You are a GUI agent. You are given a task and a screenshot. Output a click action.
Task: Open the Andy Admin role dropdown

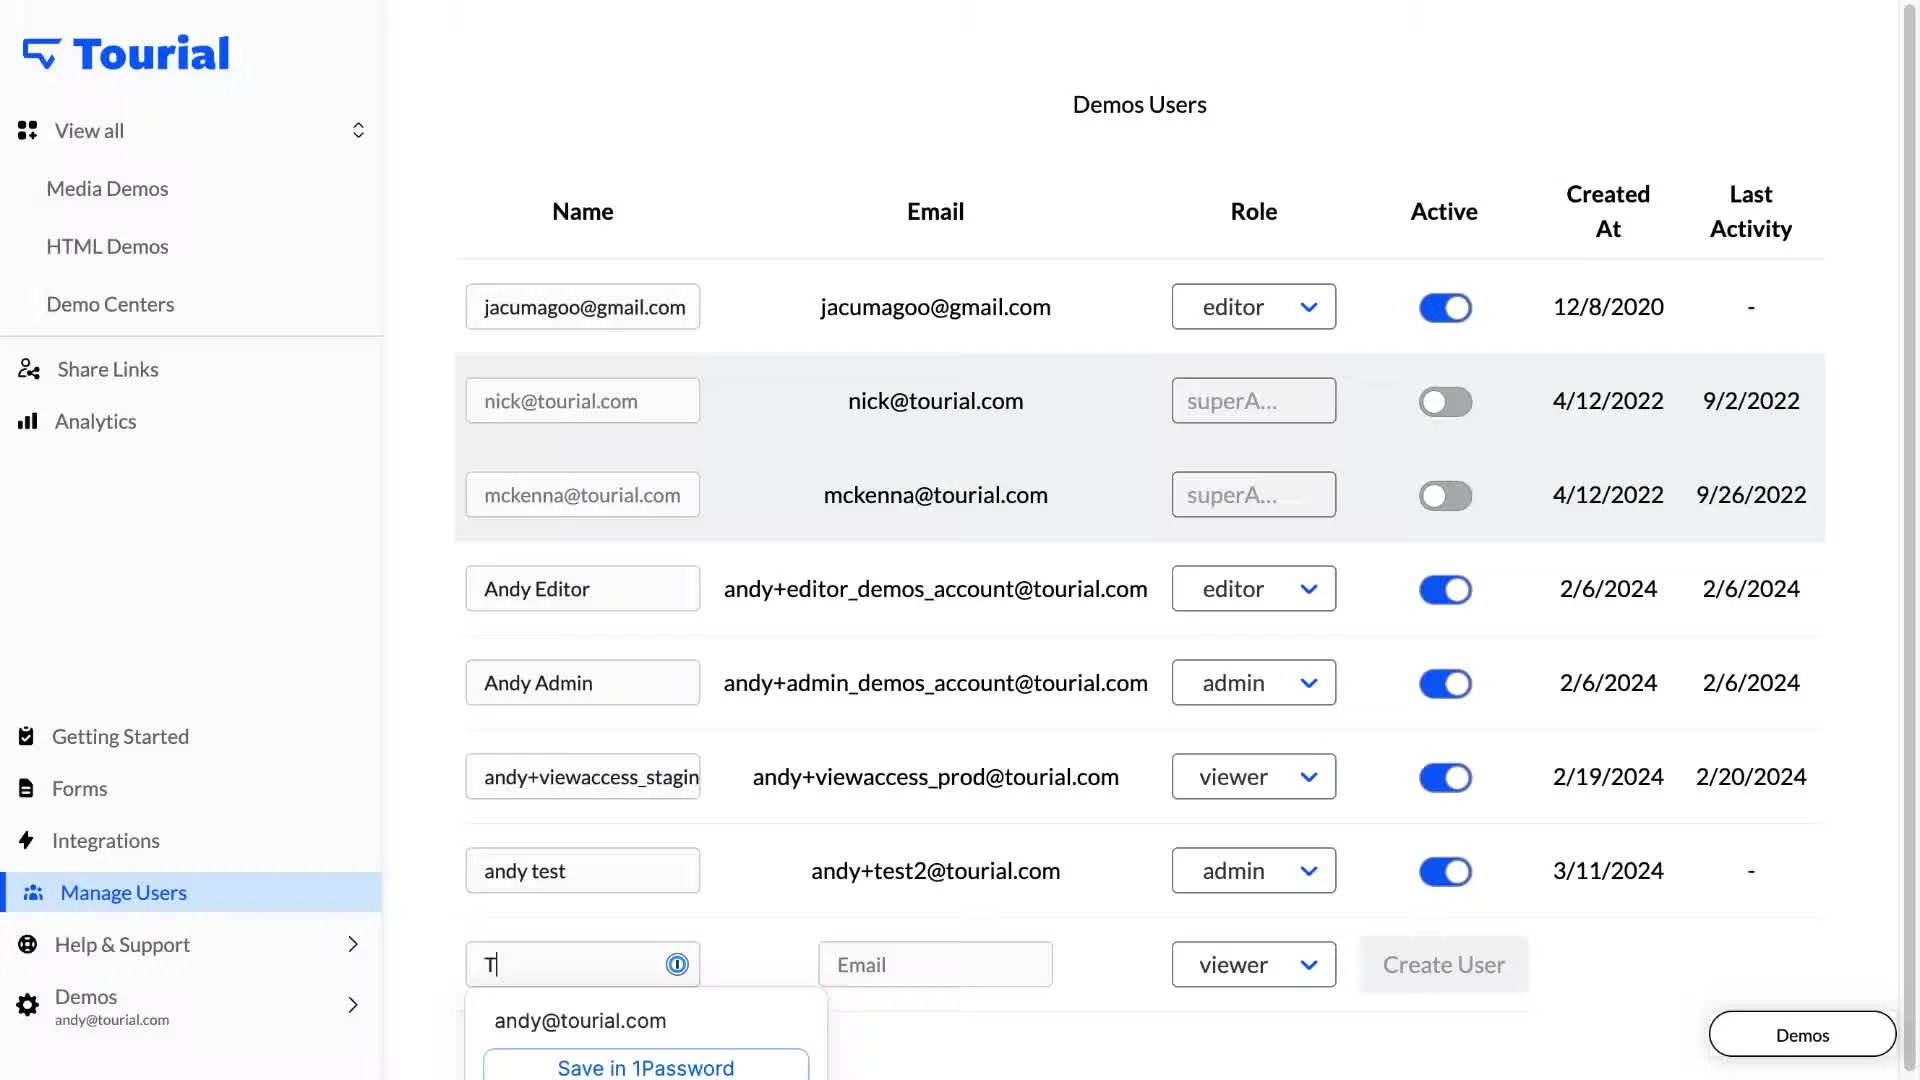coord(1254,683)
